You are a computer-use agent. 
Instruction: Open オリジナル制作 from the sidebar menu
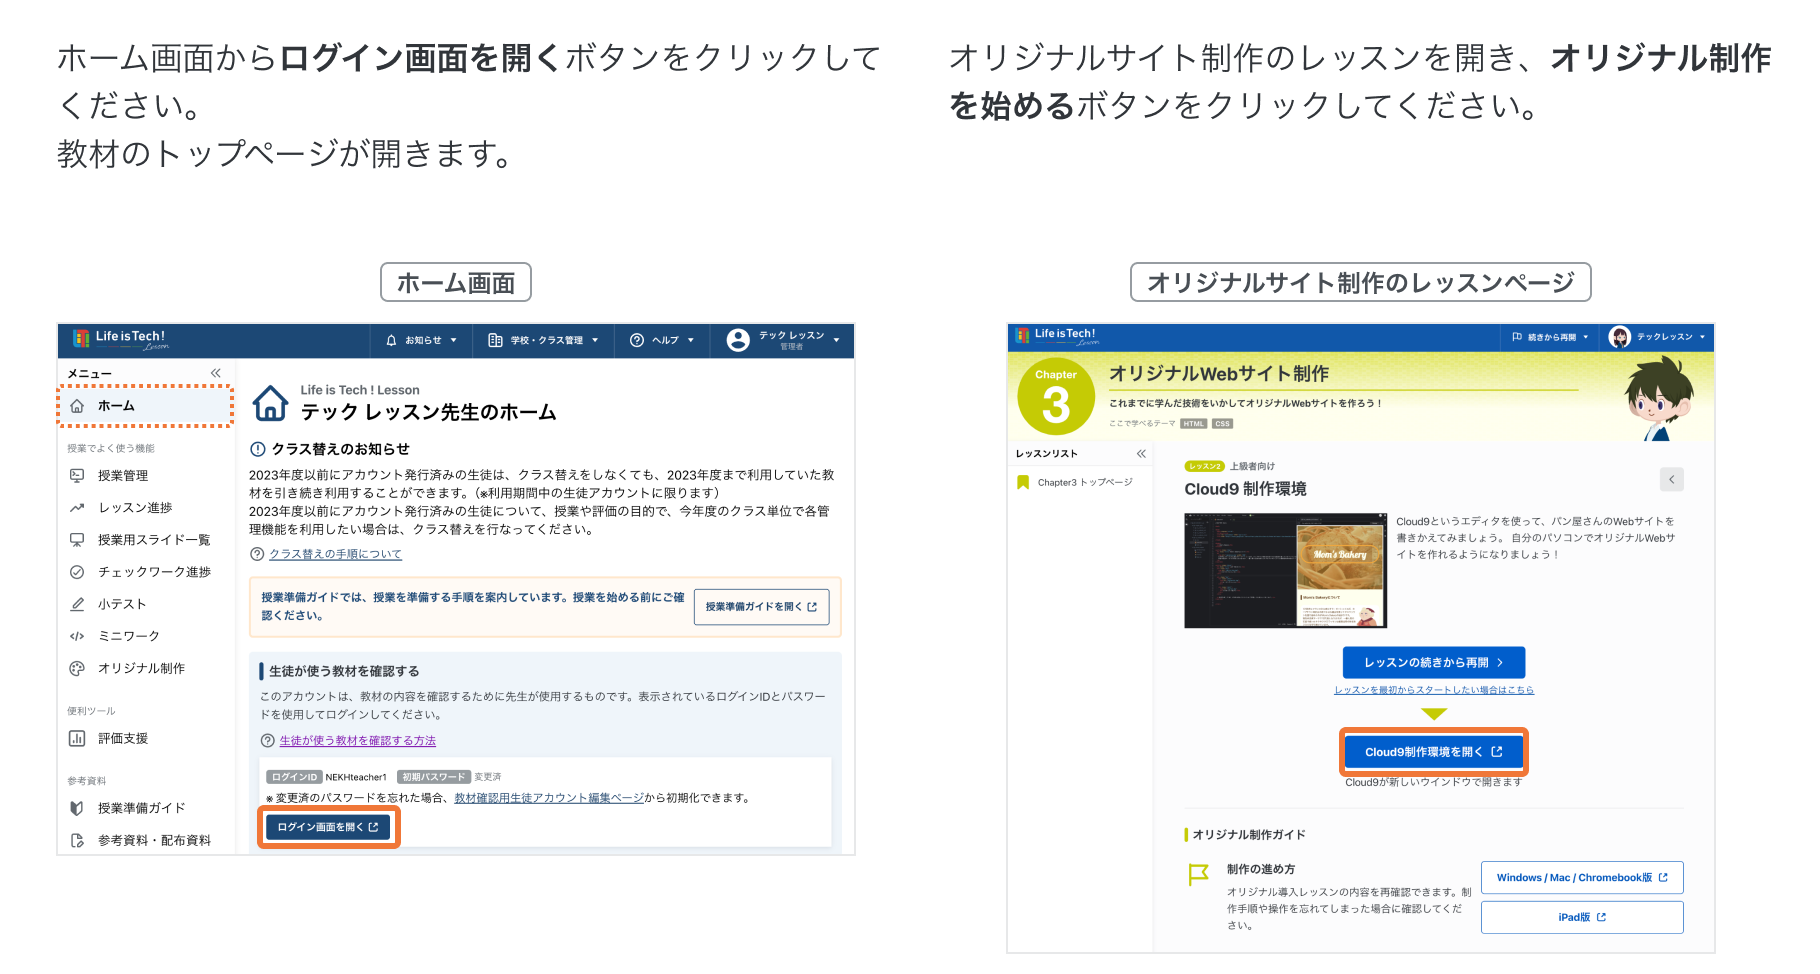click(140, 668)
